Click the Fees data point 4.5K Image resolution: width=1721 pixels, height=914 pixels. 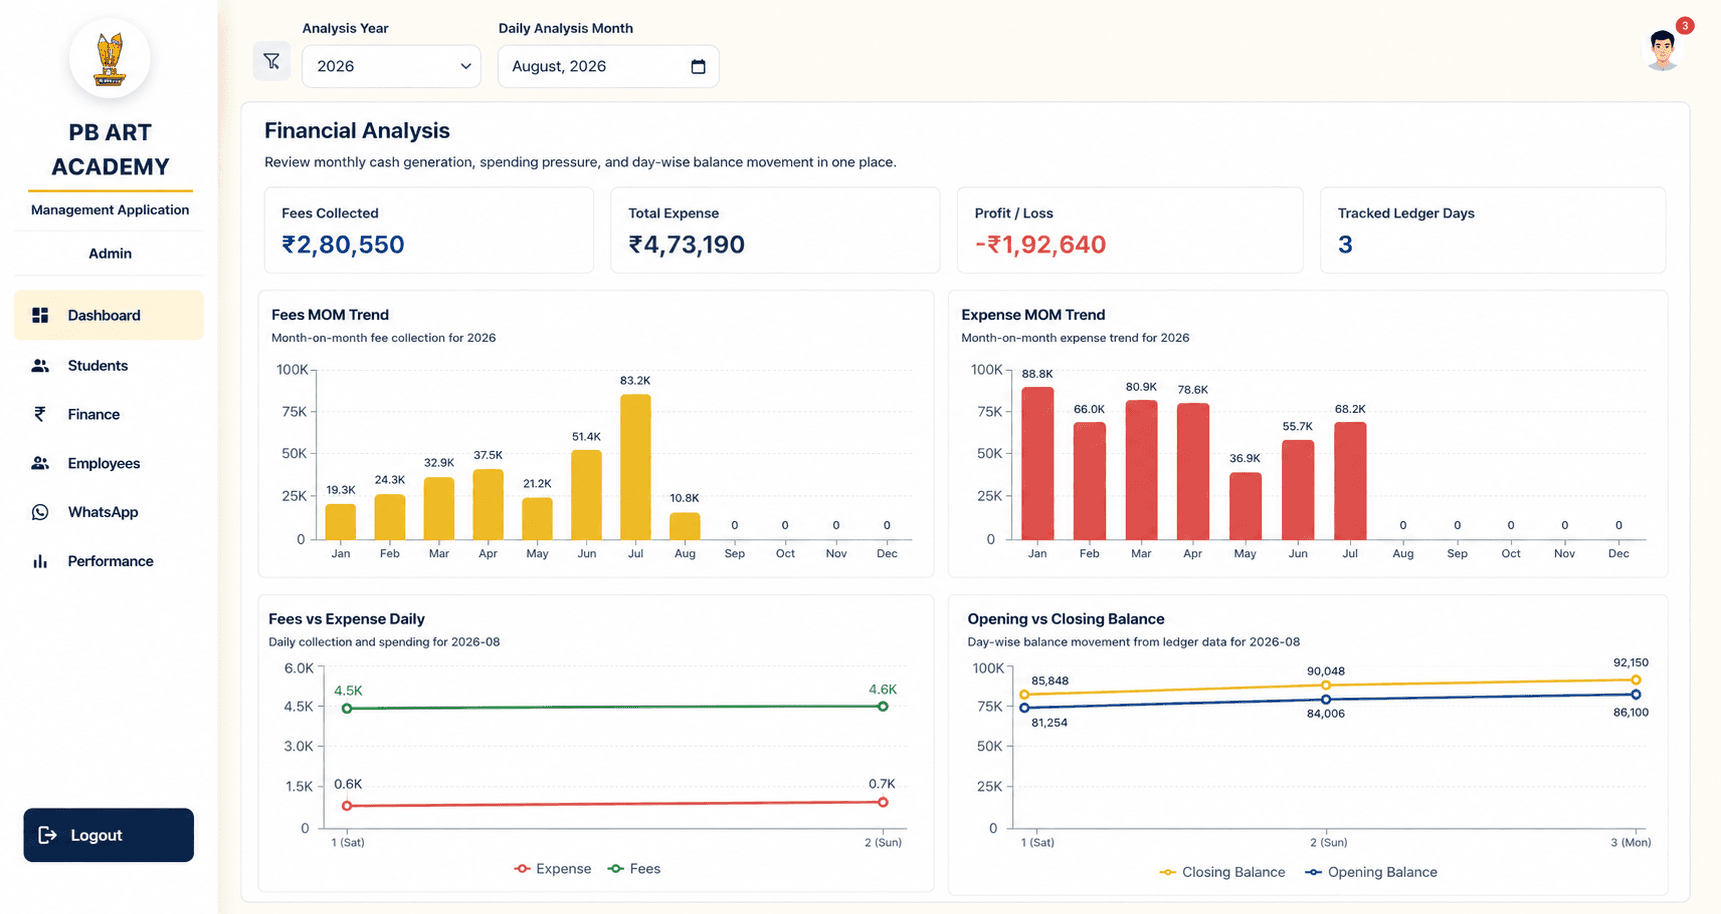347,709
